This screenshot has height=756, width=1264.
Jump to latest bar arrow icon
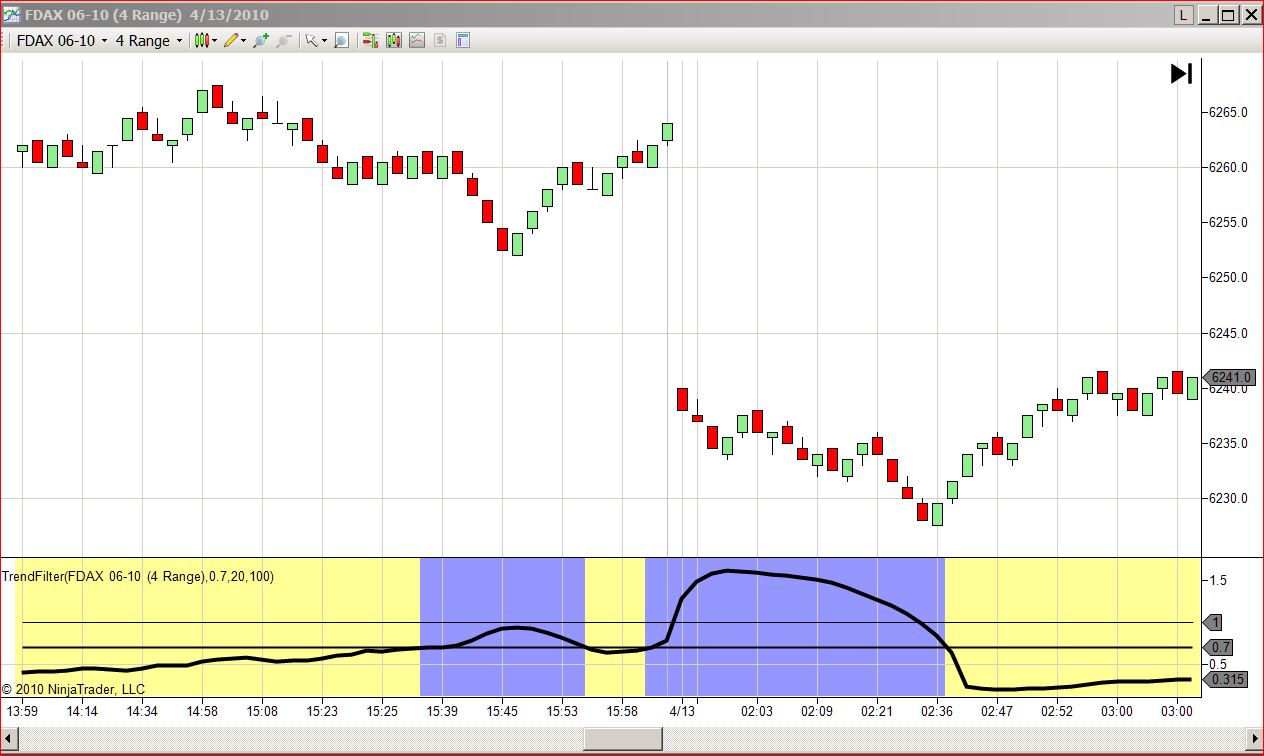tap(1181, 74)
